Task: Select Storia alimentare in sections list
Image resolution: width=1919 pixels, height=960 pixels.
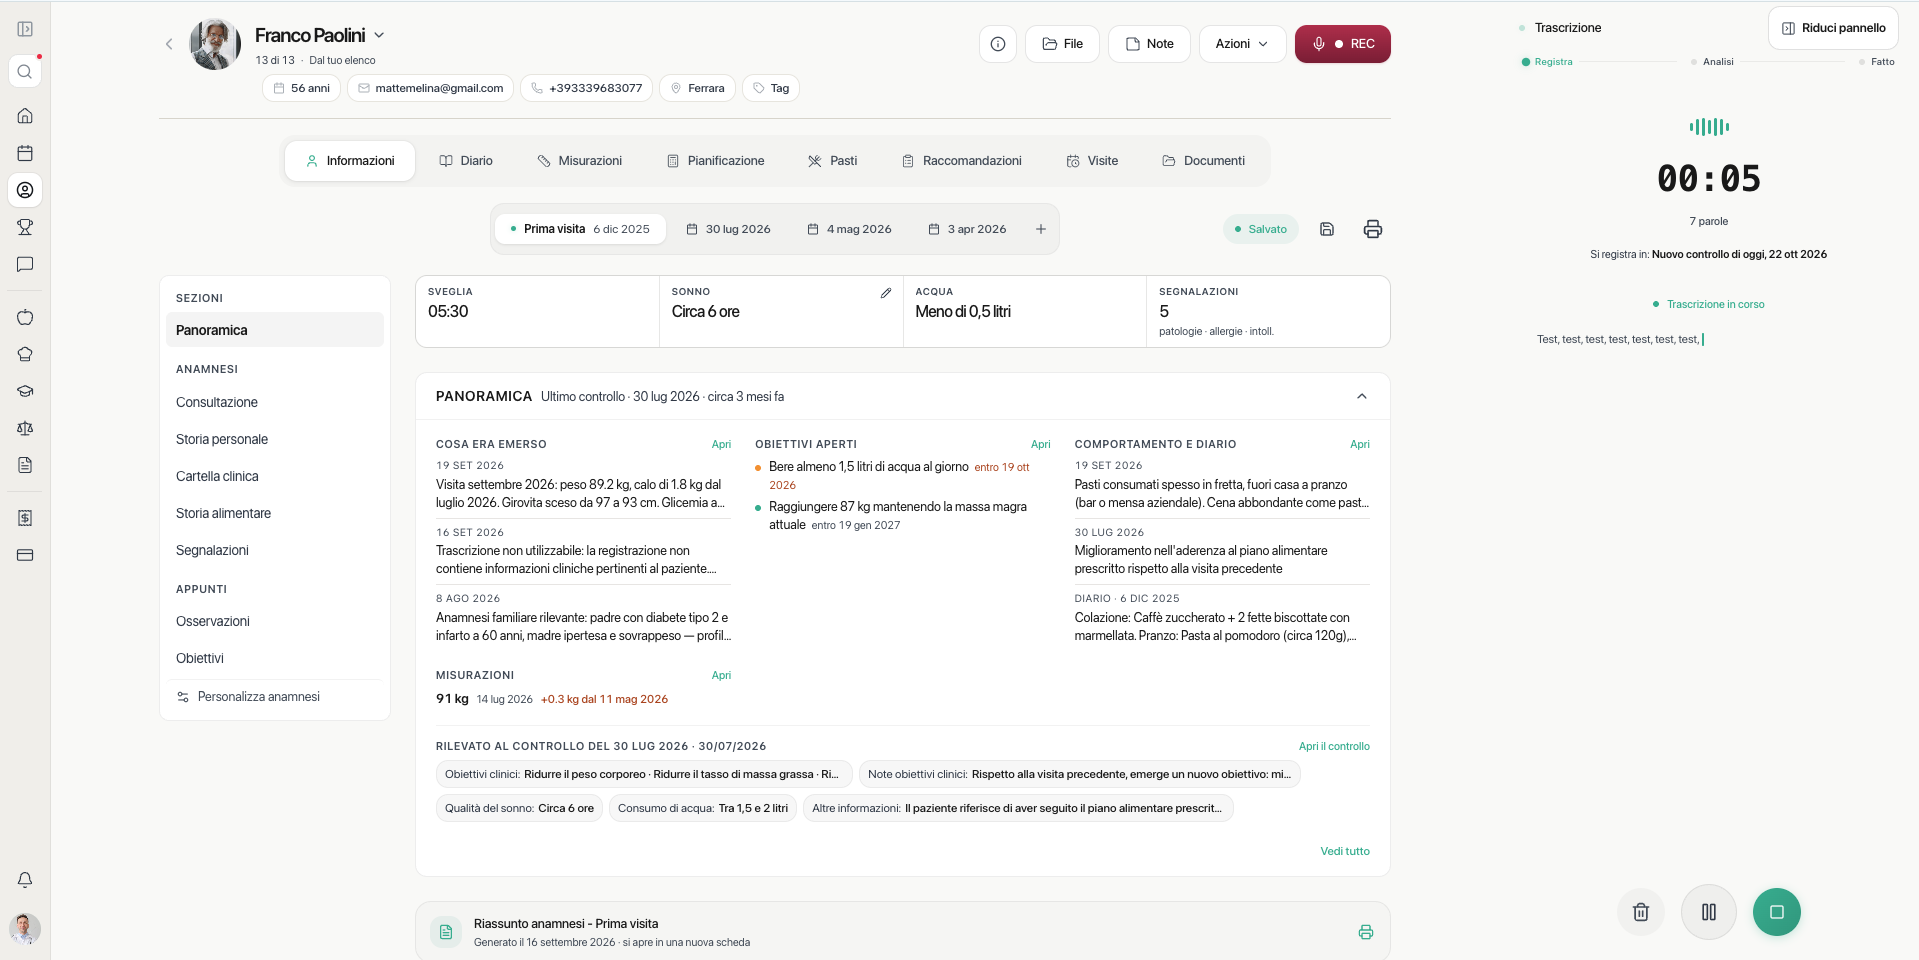Action: click(x=275, y=513)
